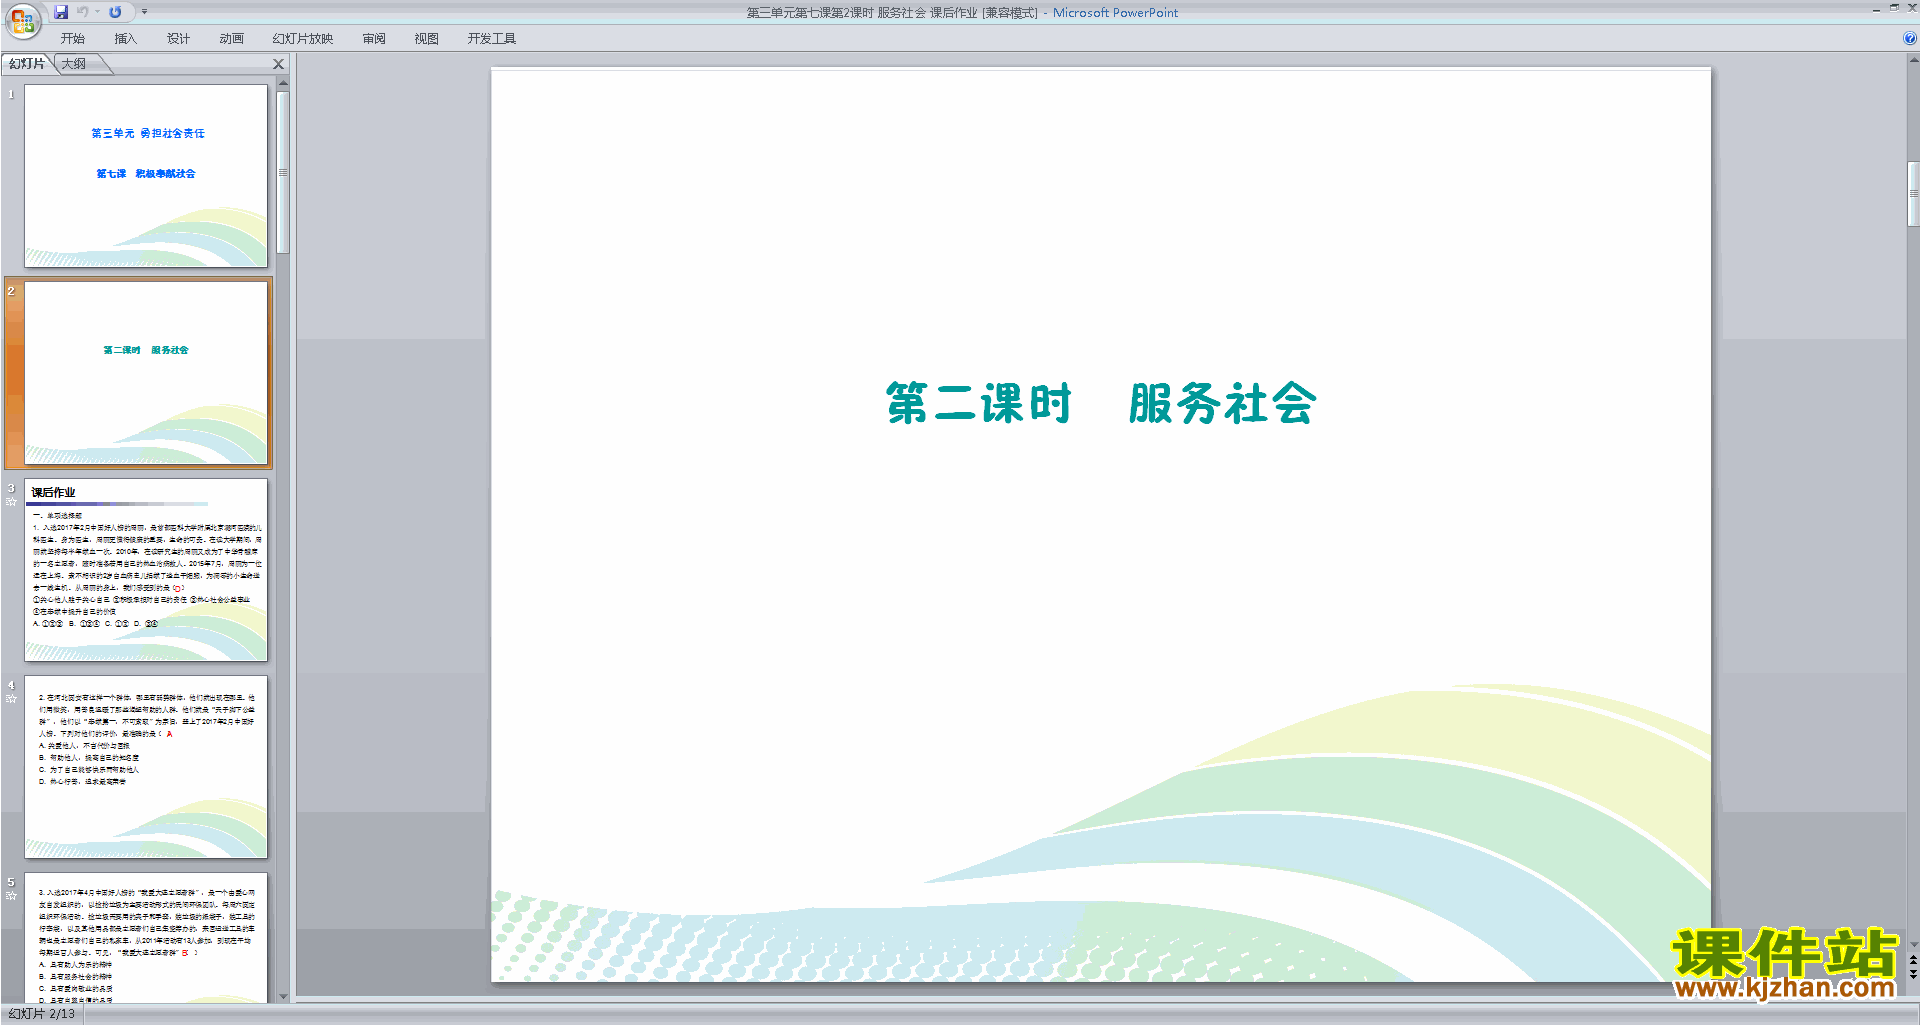Select slide 3 thumbnail 课后作业
Image resolution: width=1920 pixels, height=1025 pixels.
point(146,570)
